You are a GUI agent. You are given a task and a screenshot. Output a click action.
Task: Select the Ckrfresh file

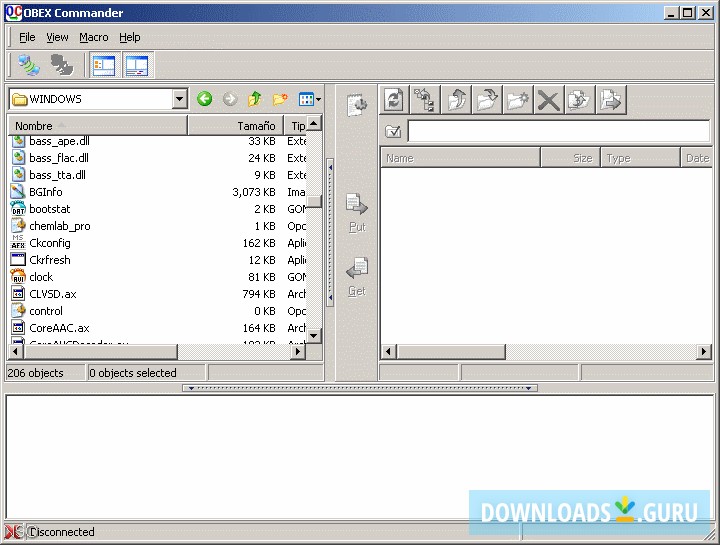(50, 260)
